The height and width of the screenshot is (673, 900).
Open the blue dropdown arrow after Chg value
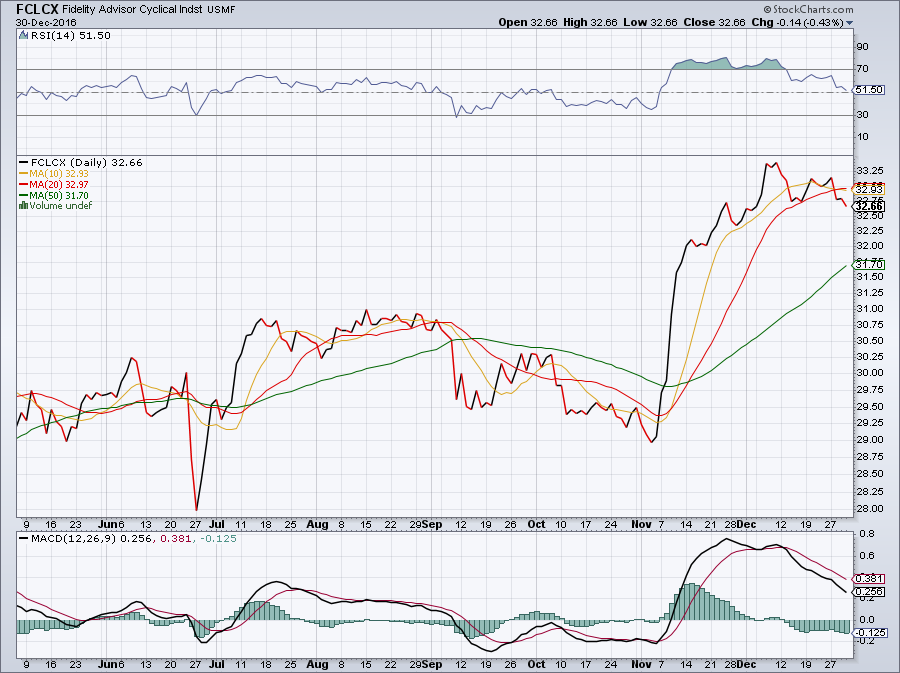(x=849, y=23)
